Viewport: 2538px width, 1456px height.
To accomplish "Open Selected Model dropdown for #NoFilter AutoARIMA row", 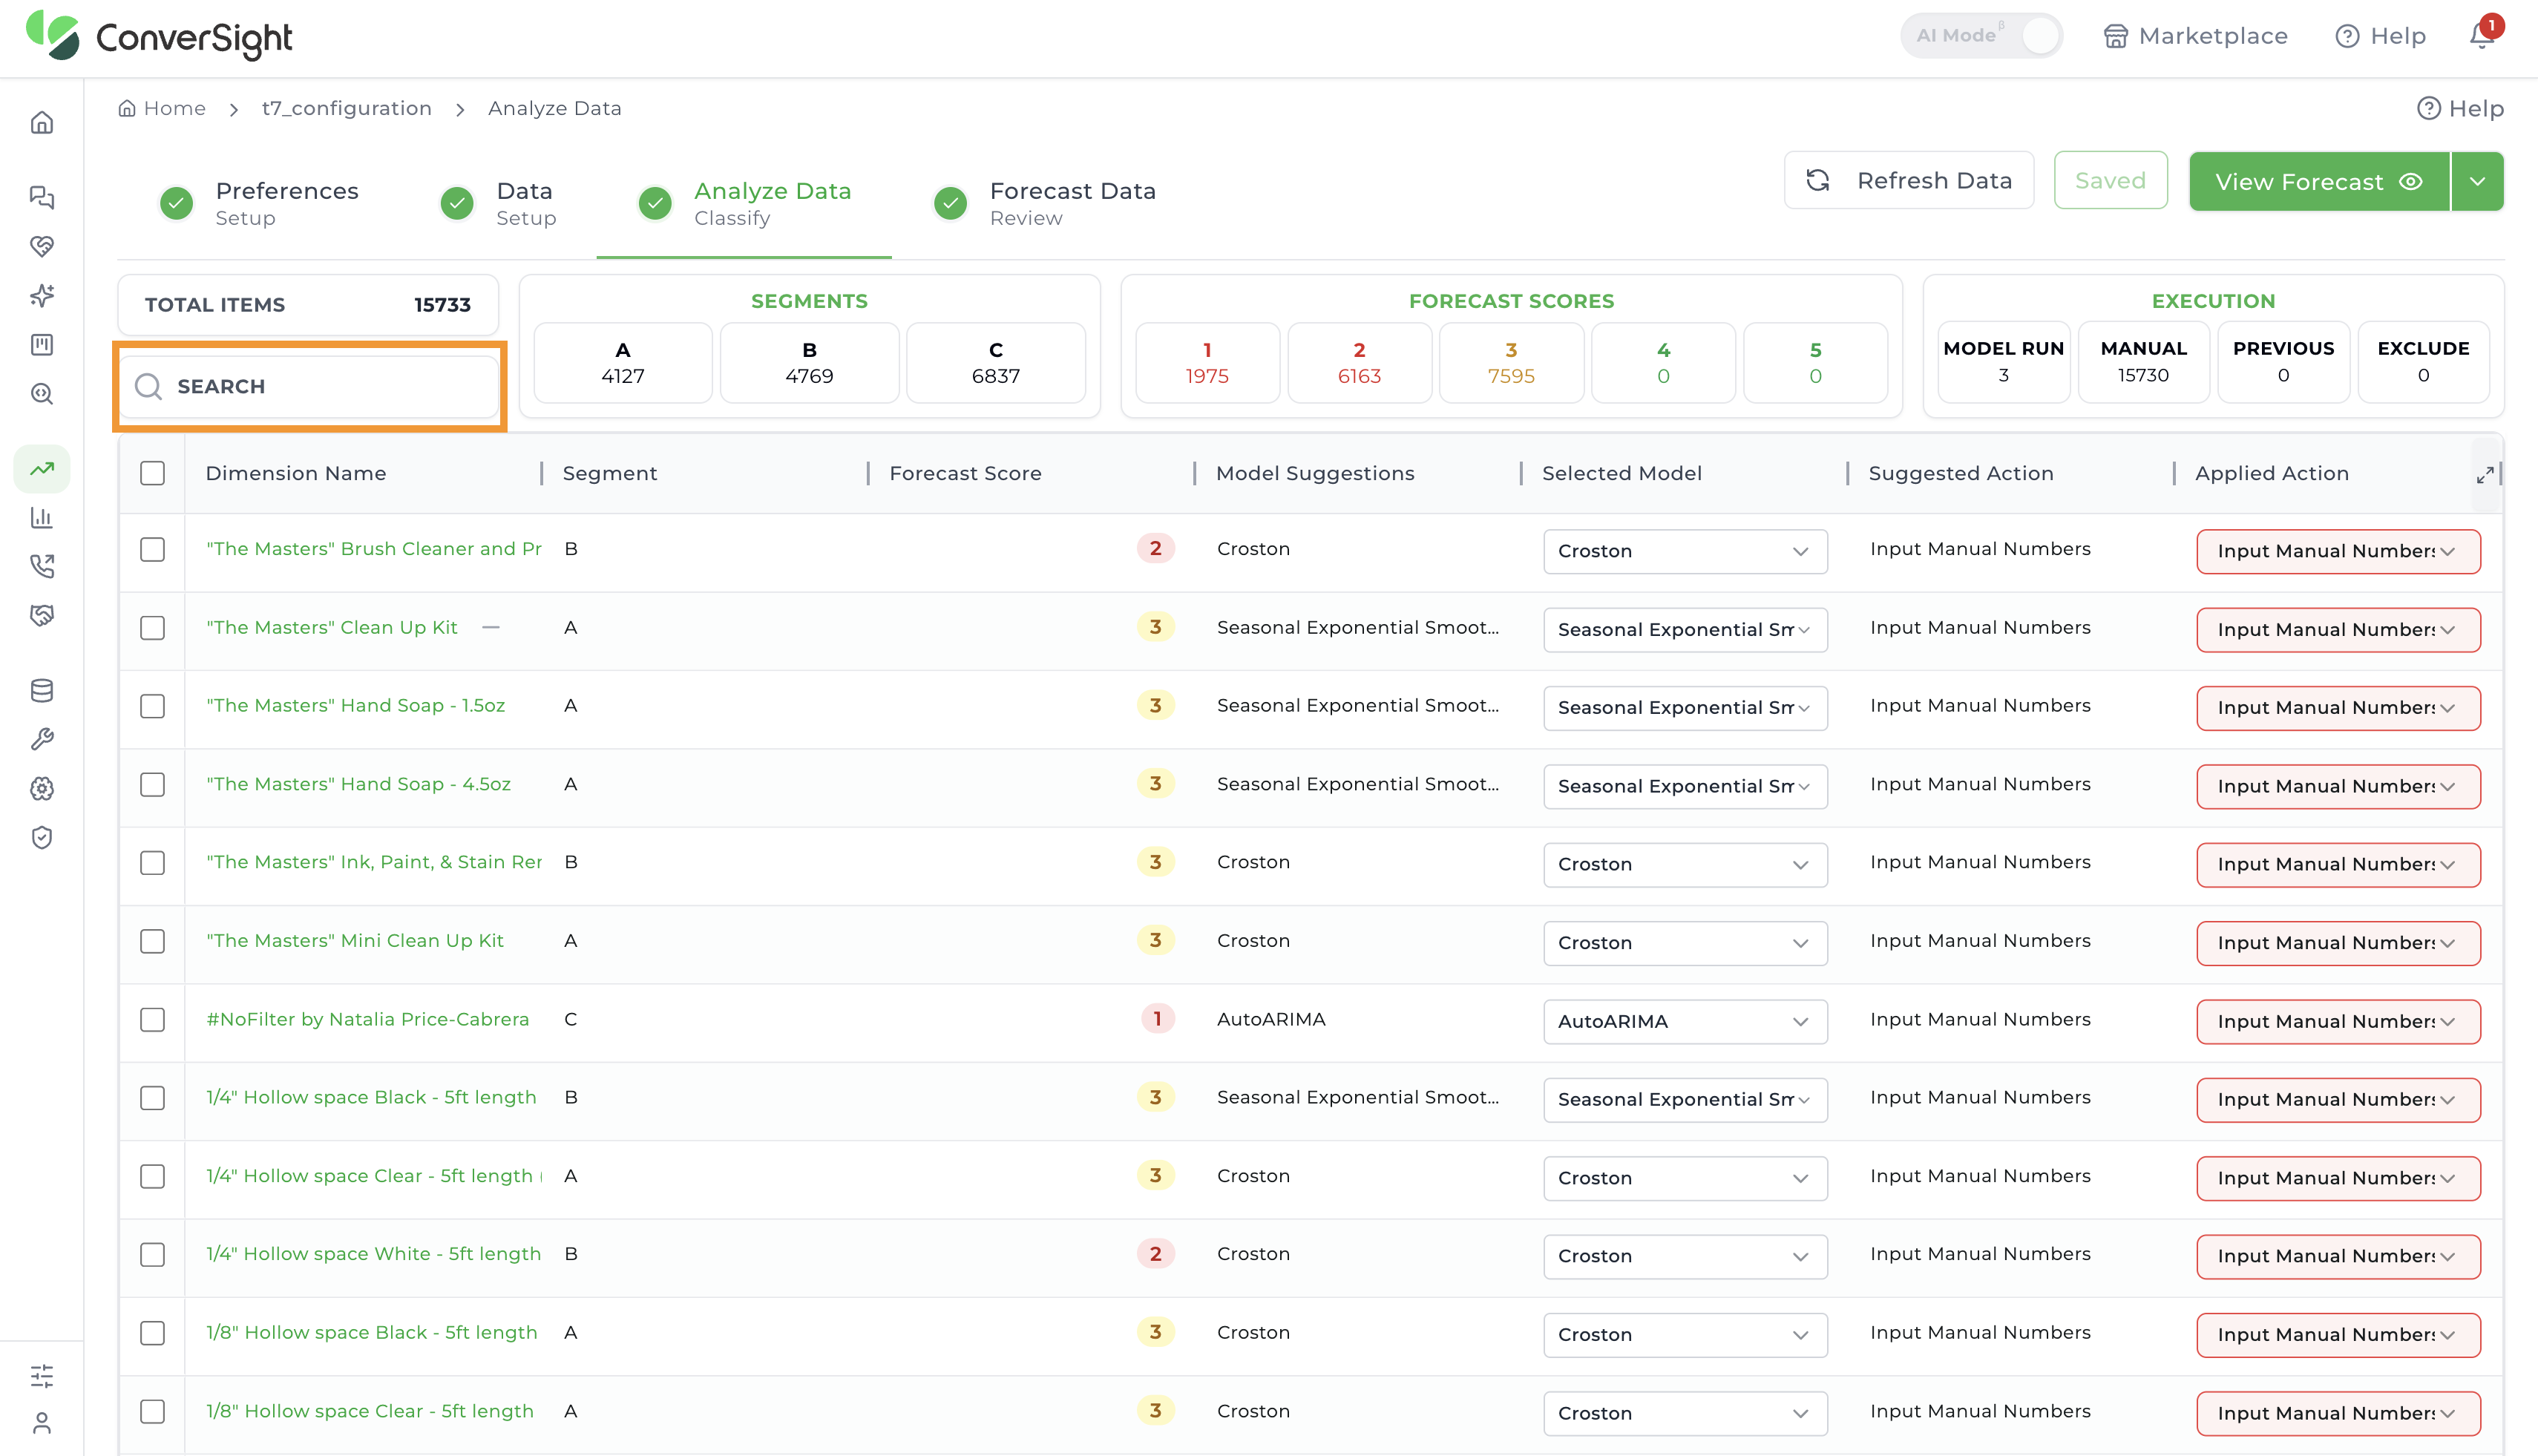I will click(x=1685, y=1022).
